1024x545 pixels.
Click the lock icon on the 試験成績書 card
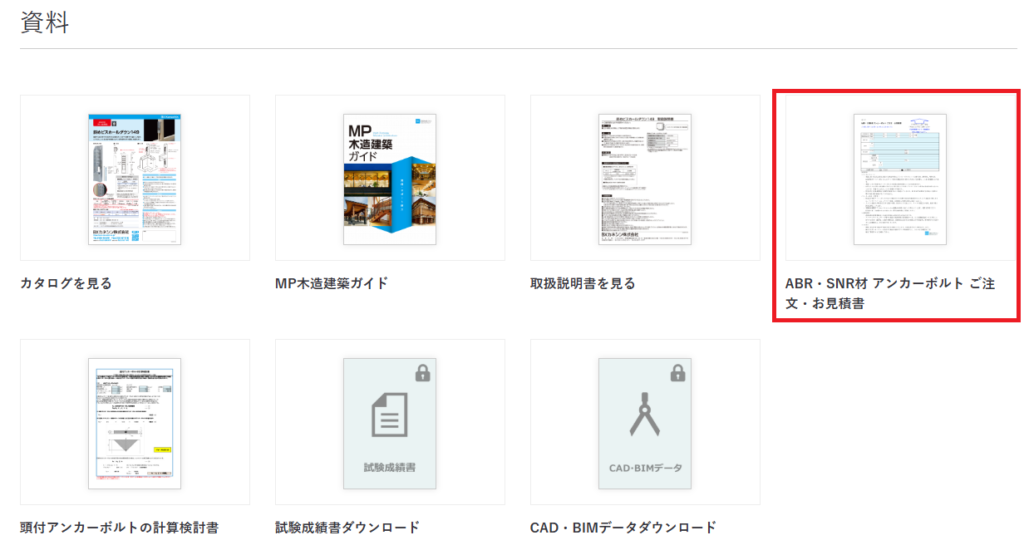pos(422,373)
